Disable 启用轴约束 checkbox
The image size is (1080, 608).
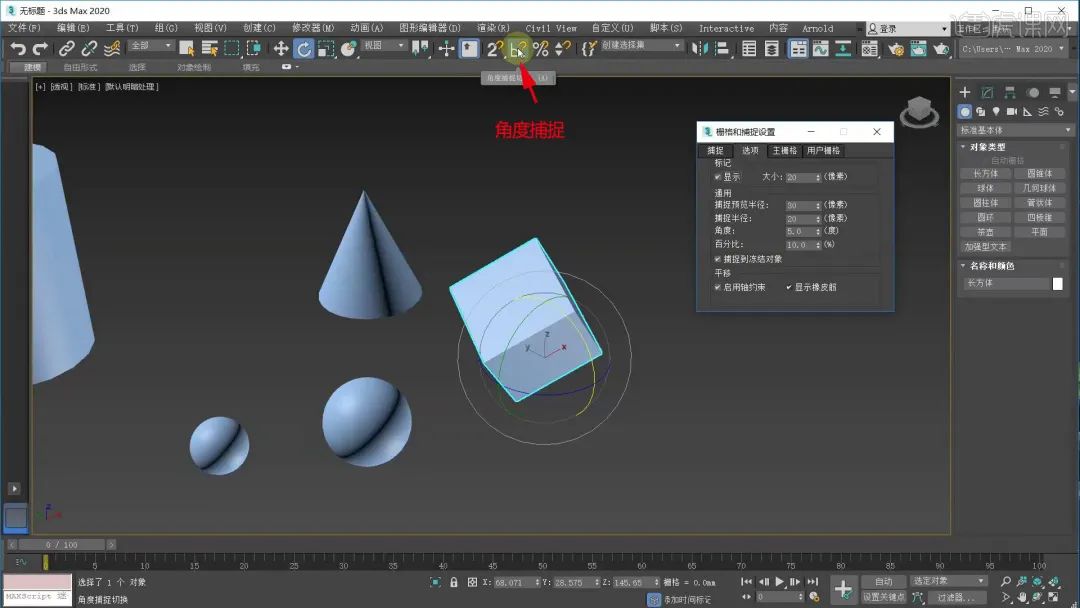tap(717, 287)
